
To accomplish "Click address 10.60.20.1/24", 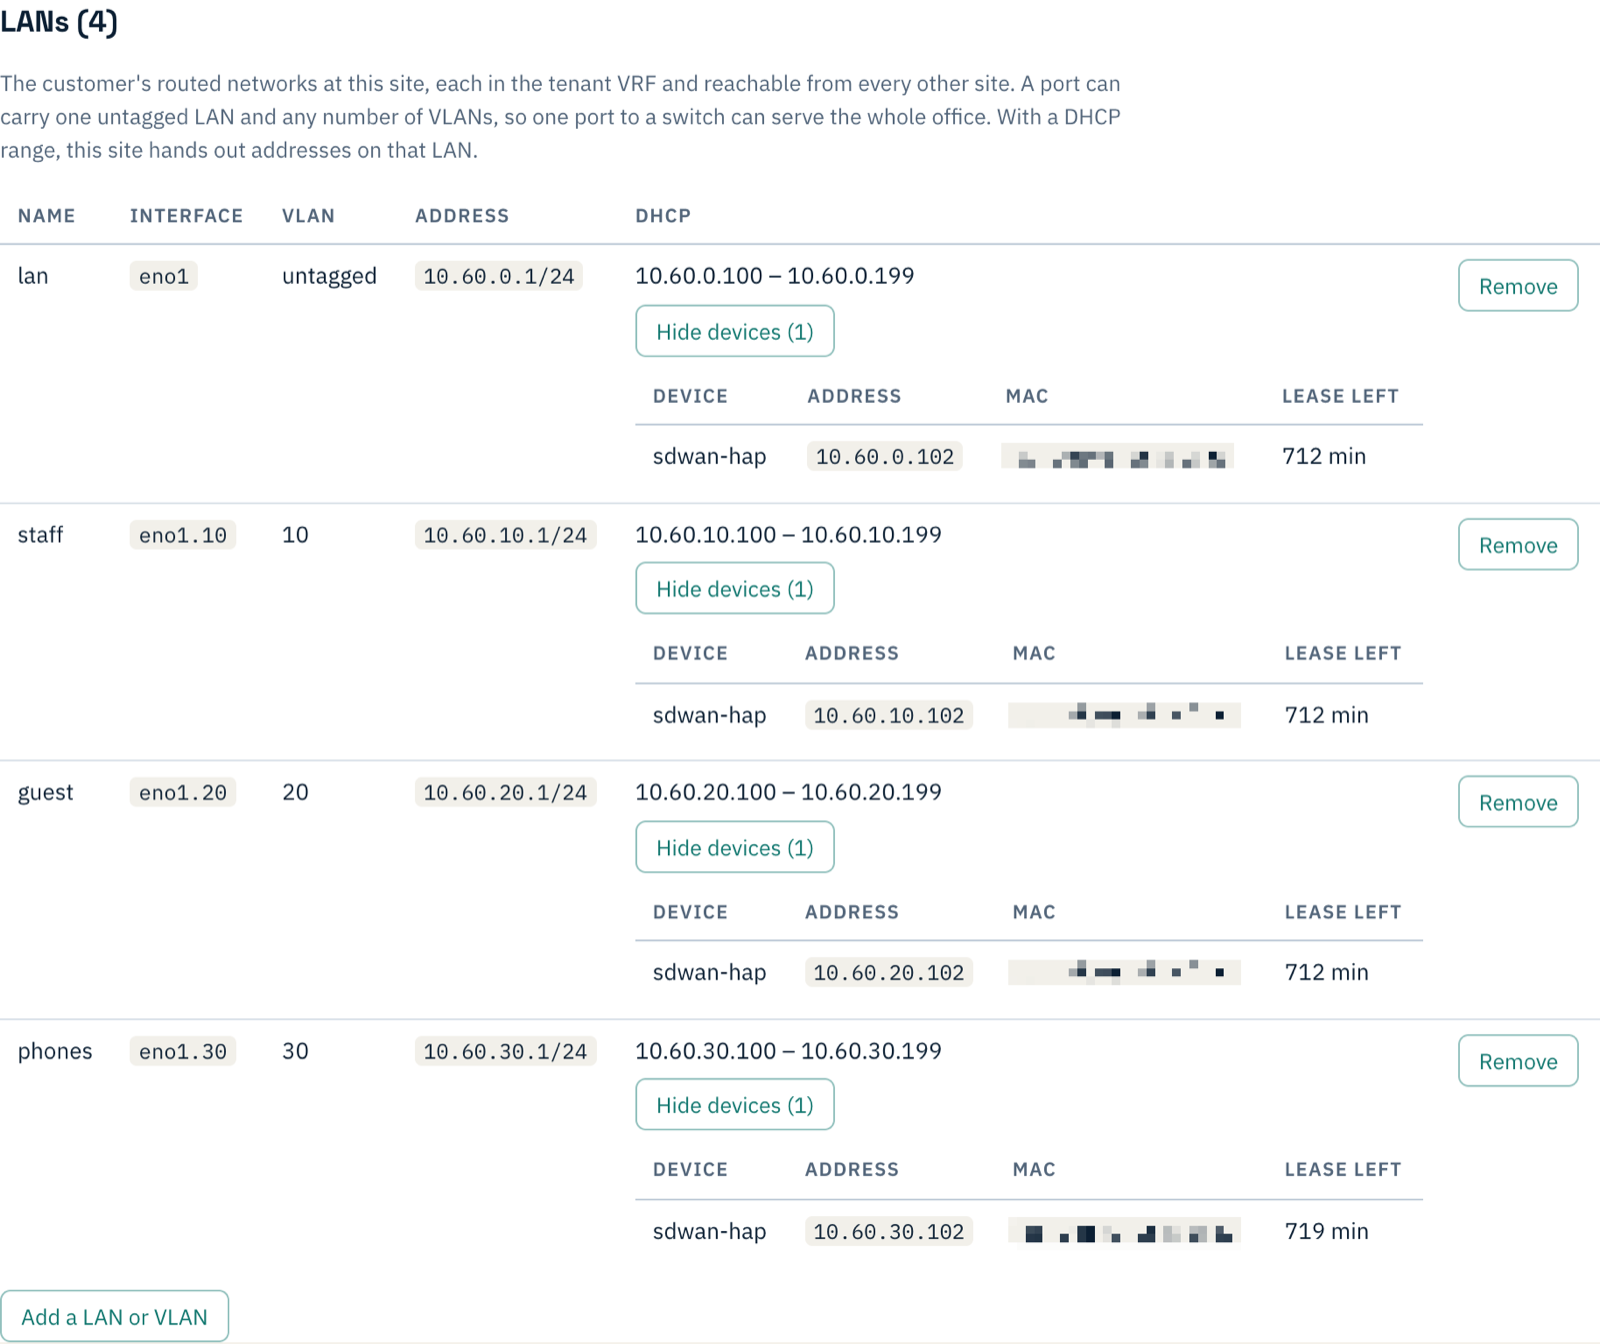I will (505, 792).
